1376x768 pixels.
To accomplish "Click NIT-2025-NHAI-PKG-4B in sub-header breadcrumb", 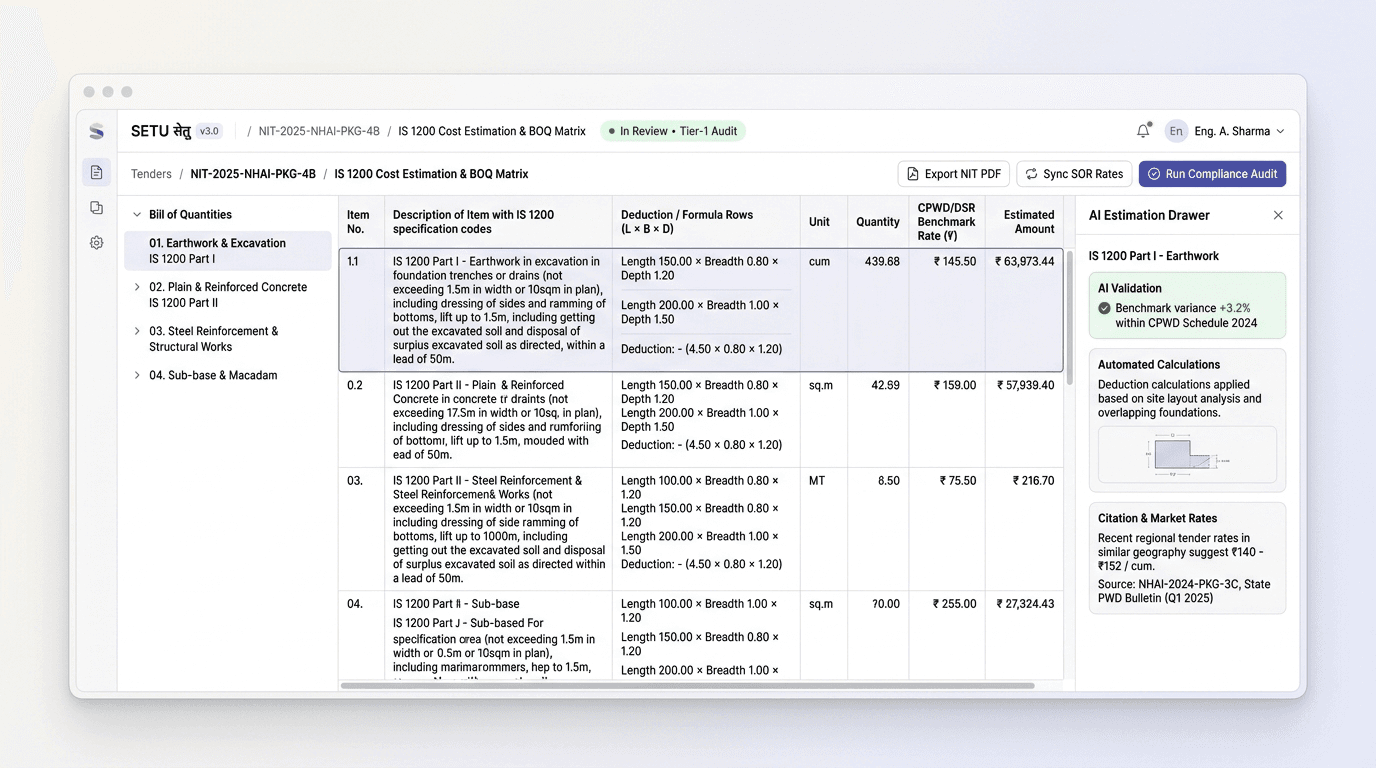I will tap(253, 174).
